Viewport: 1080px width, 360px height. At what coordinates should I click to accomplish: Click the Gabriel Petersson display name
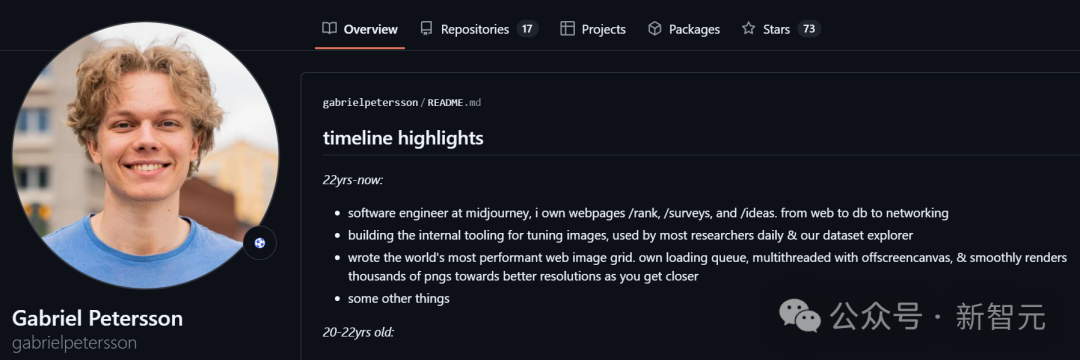pos(97,318)
